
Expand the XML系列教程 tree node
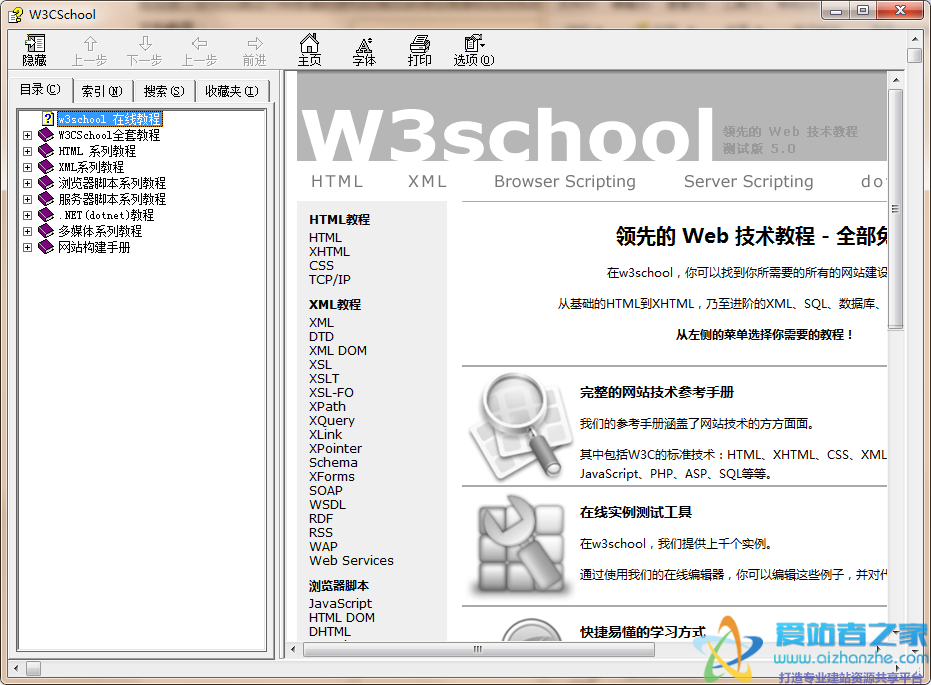click(27, 167)
